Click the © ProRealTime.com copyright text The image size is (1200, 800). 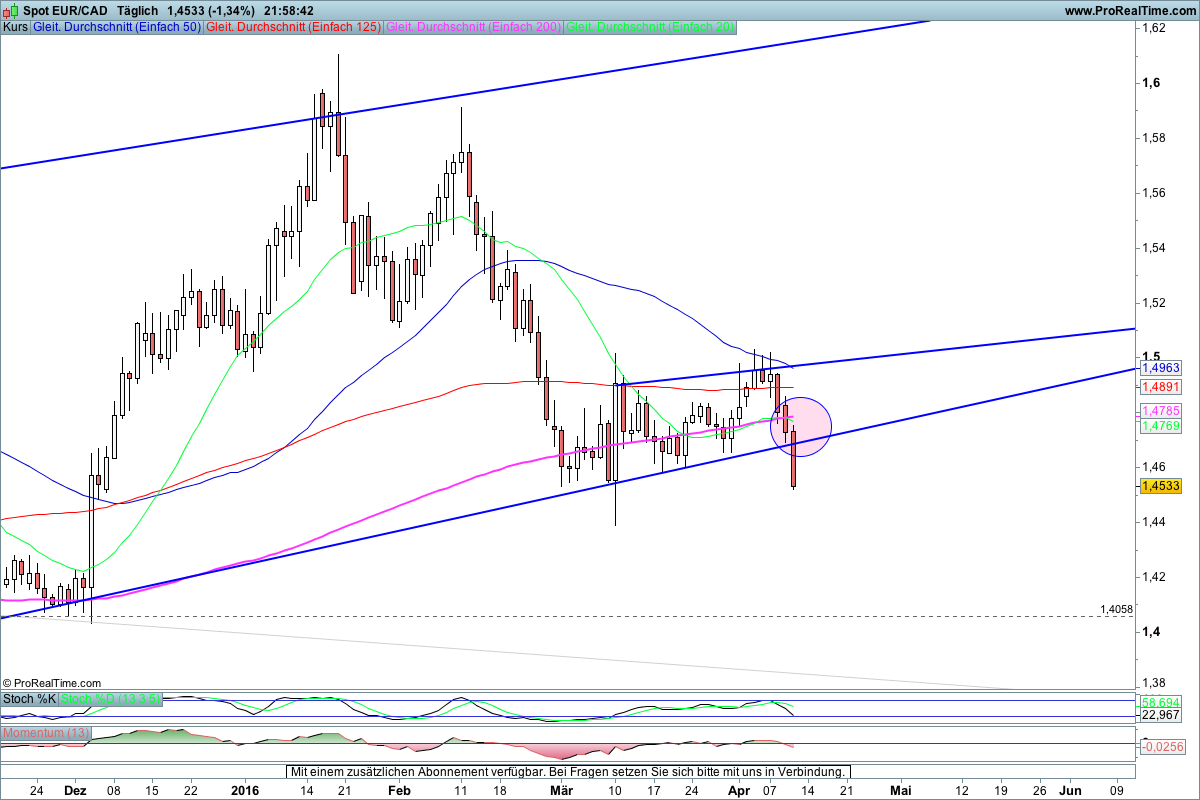pyautogui.click(x=52, y=682)
